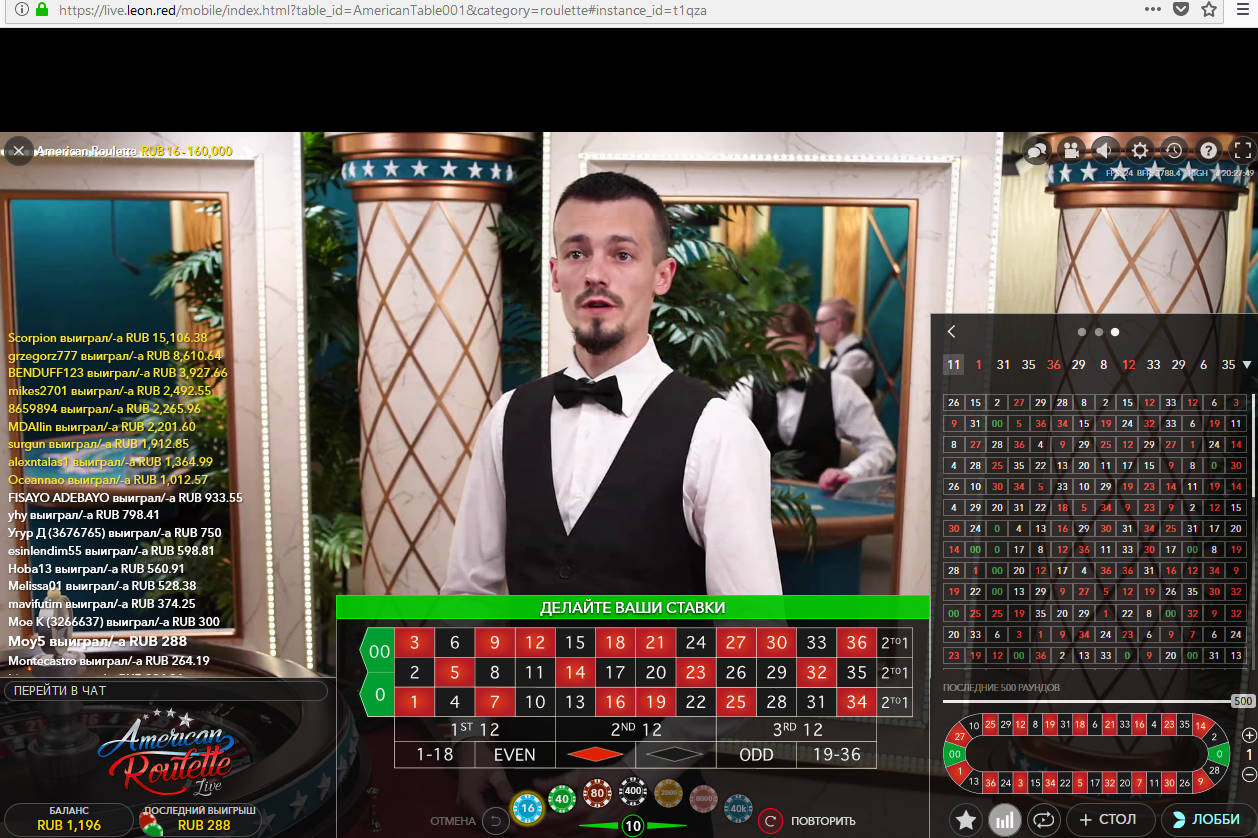Click the favorites star icon

click(965, 820)
